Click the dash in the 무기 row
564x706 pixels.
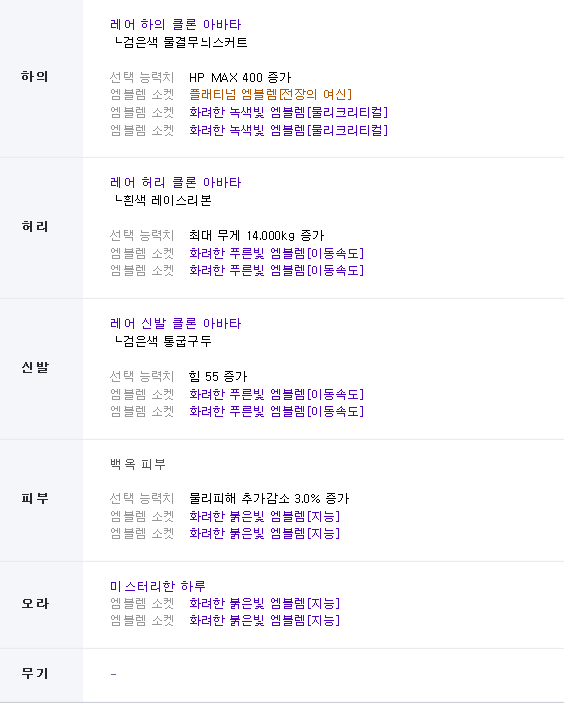pyautogui.click(x=113, y=674)
